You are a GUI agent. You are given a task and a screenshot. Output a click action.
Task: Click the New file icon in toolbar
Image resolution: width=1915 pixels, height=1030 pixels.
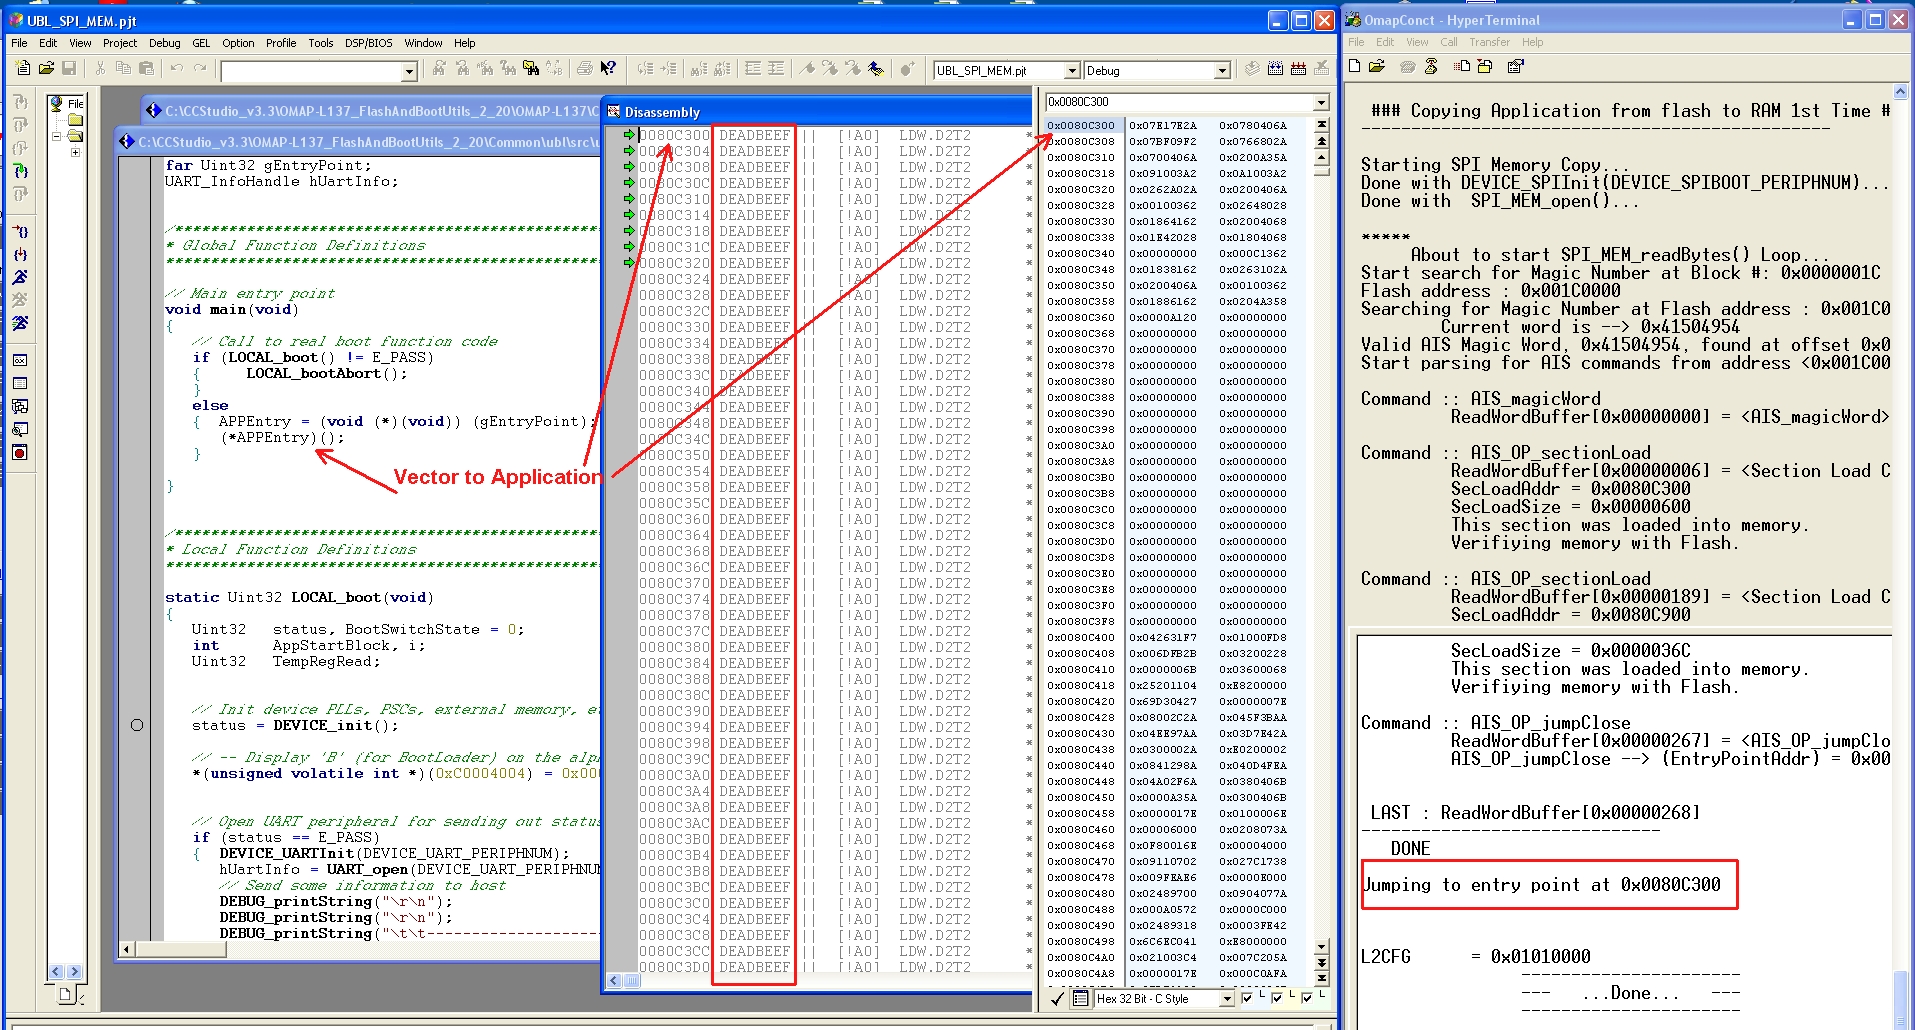coord(23,68)
